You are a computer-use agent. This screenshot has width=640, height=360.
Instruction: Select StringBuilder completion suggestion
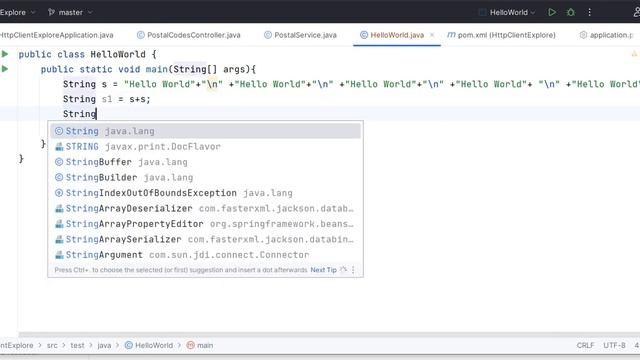coord(205,178)
